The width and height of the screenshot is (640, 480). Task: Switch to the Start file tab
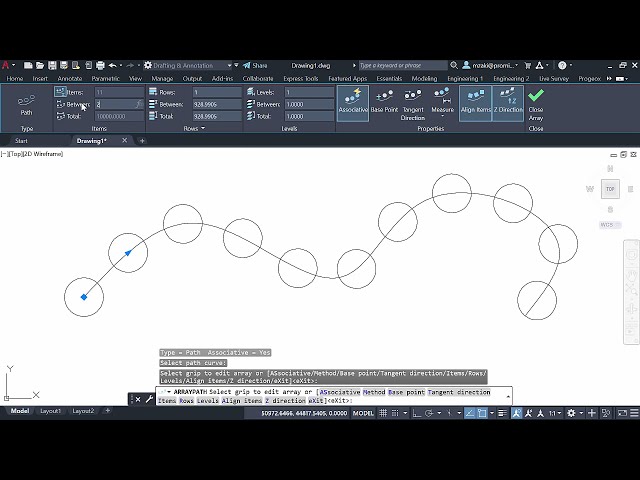click(21, 141)
